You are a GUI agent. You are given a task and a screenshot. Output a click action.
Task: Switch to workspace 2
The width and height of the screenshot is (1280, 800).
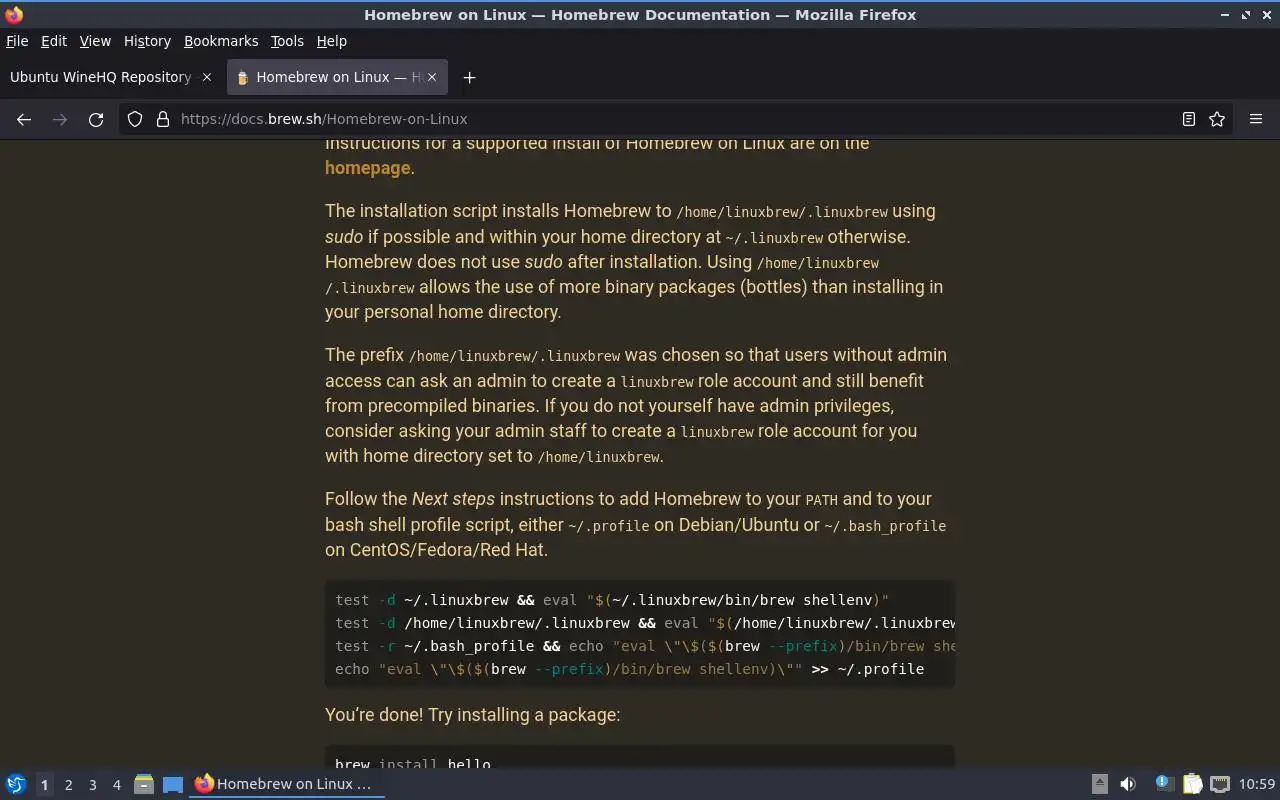tap(68, 785)
